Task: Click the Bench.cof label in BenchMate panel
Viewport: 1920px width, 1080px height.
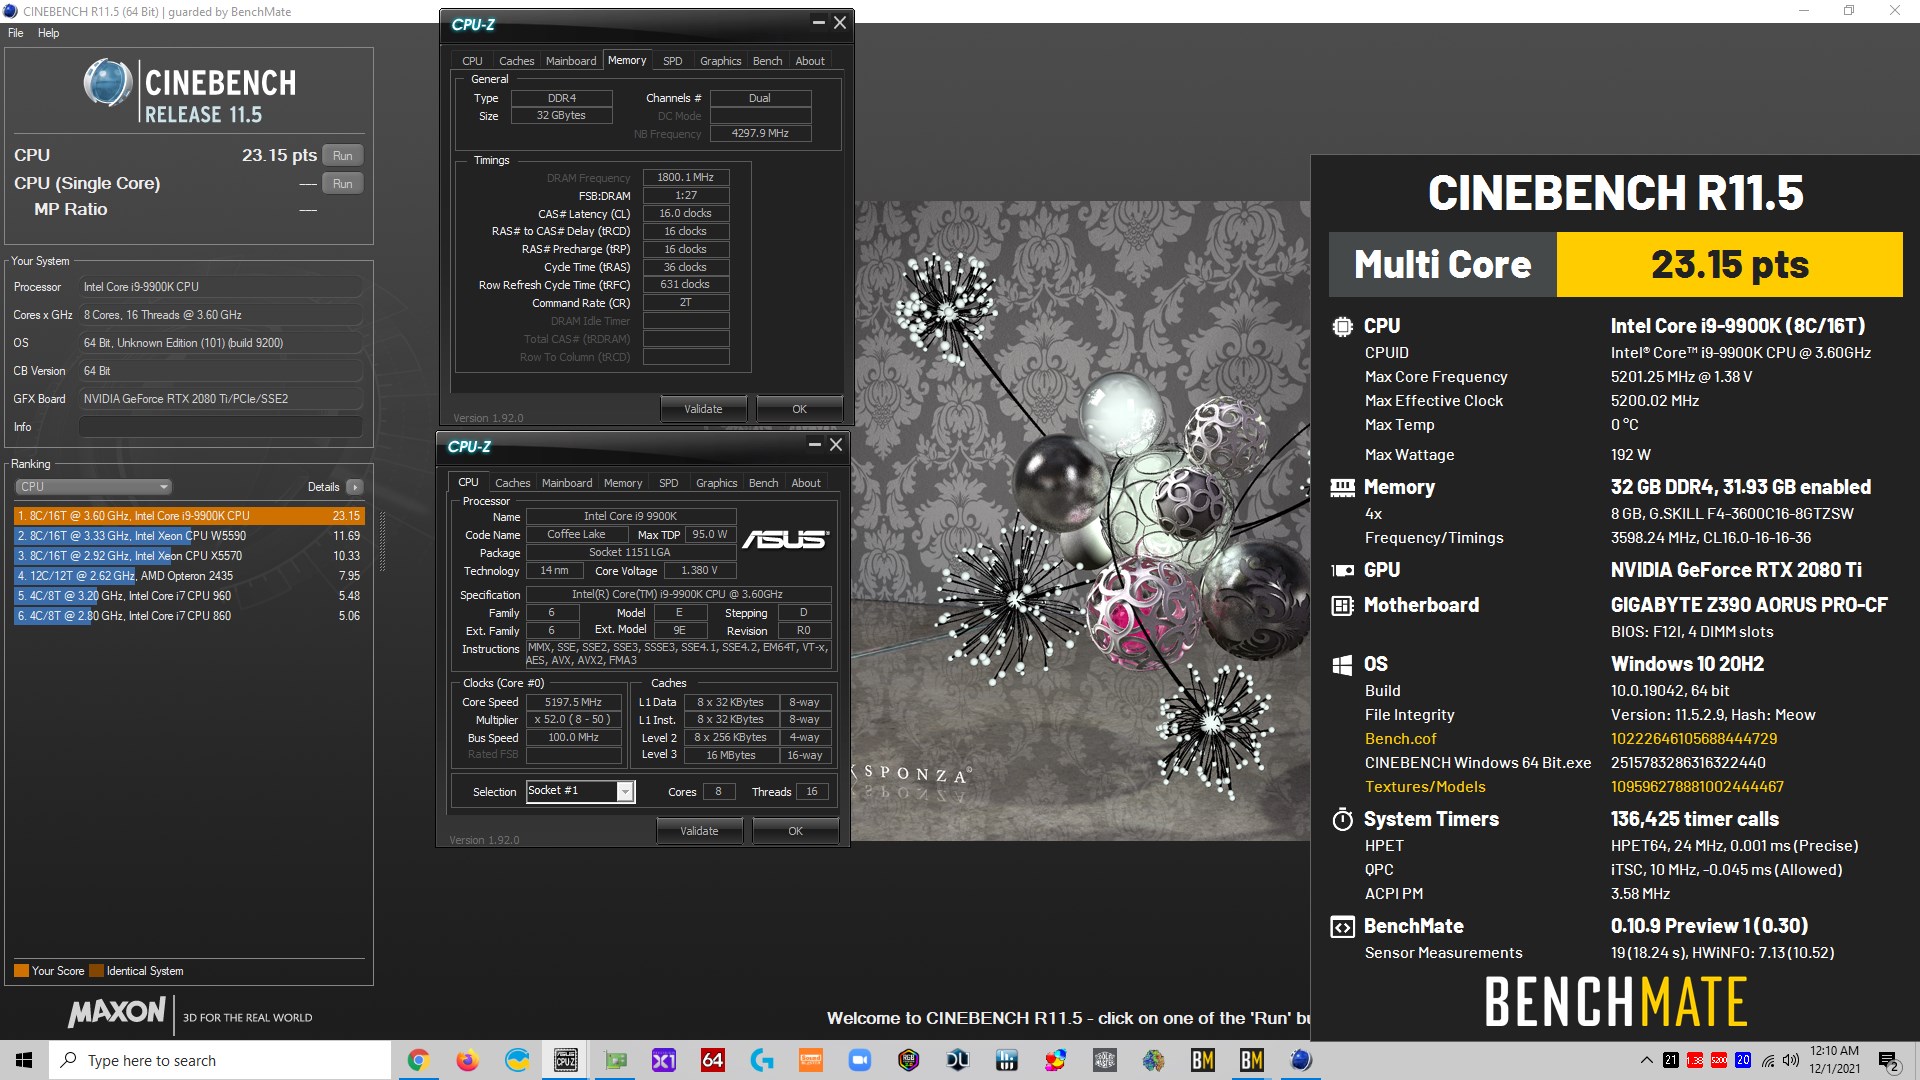Action: [x=1400, y=739]
